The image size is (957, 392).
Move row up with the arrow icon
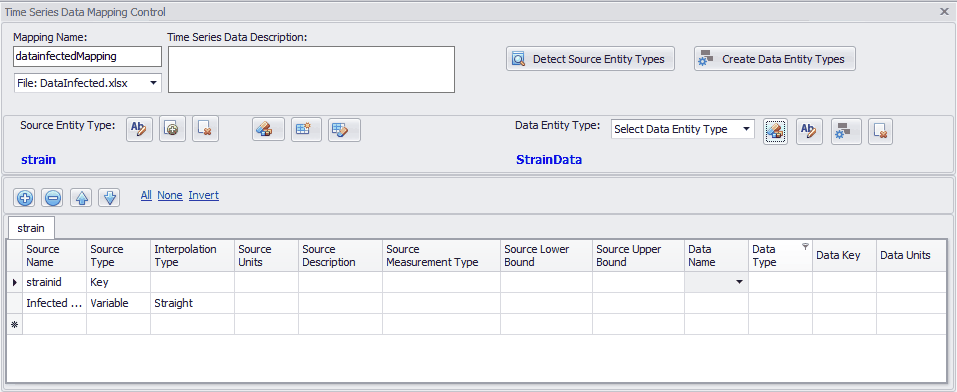coord(82,197)
